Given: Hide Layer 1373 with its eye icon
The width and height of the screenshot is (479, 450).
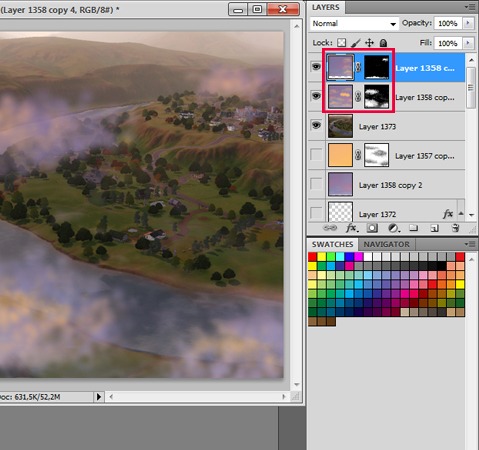Looking at the screenshot, I should point(316,125).
